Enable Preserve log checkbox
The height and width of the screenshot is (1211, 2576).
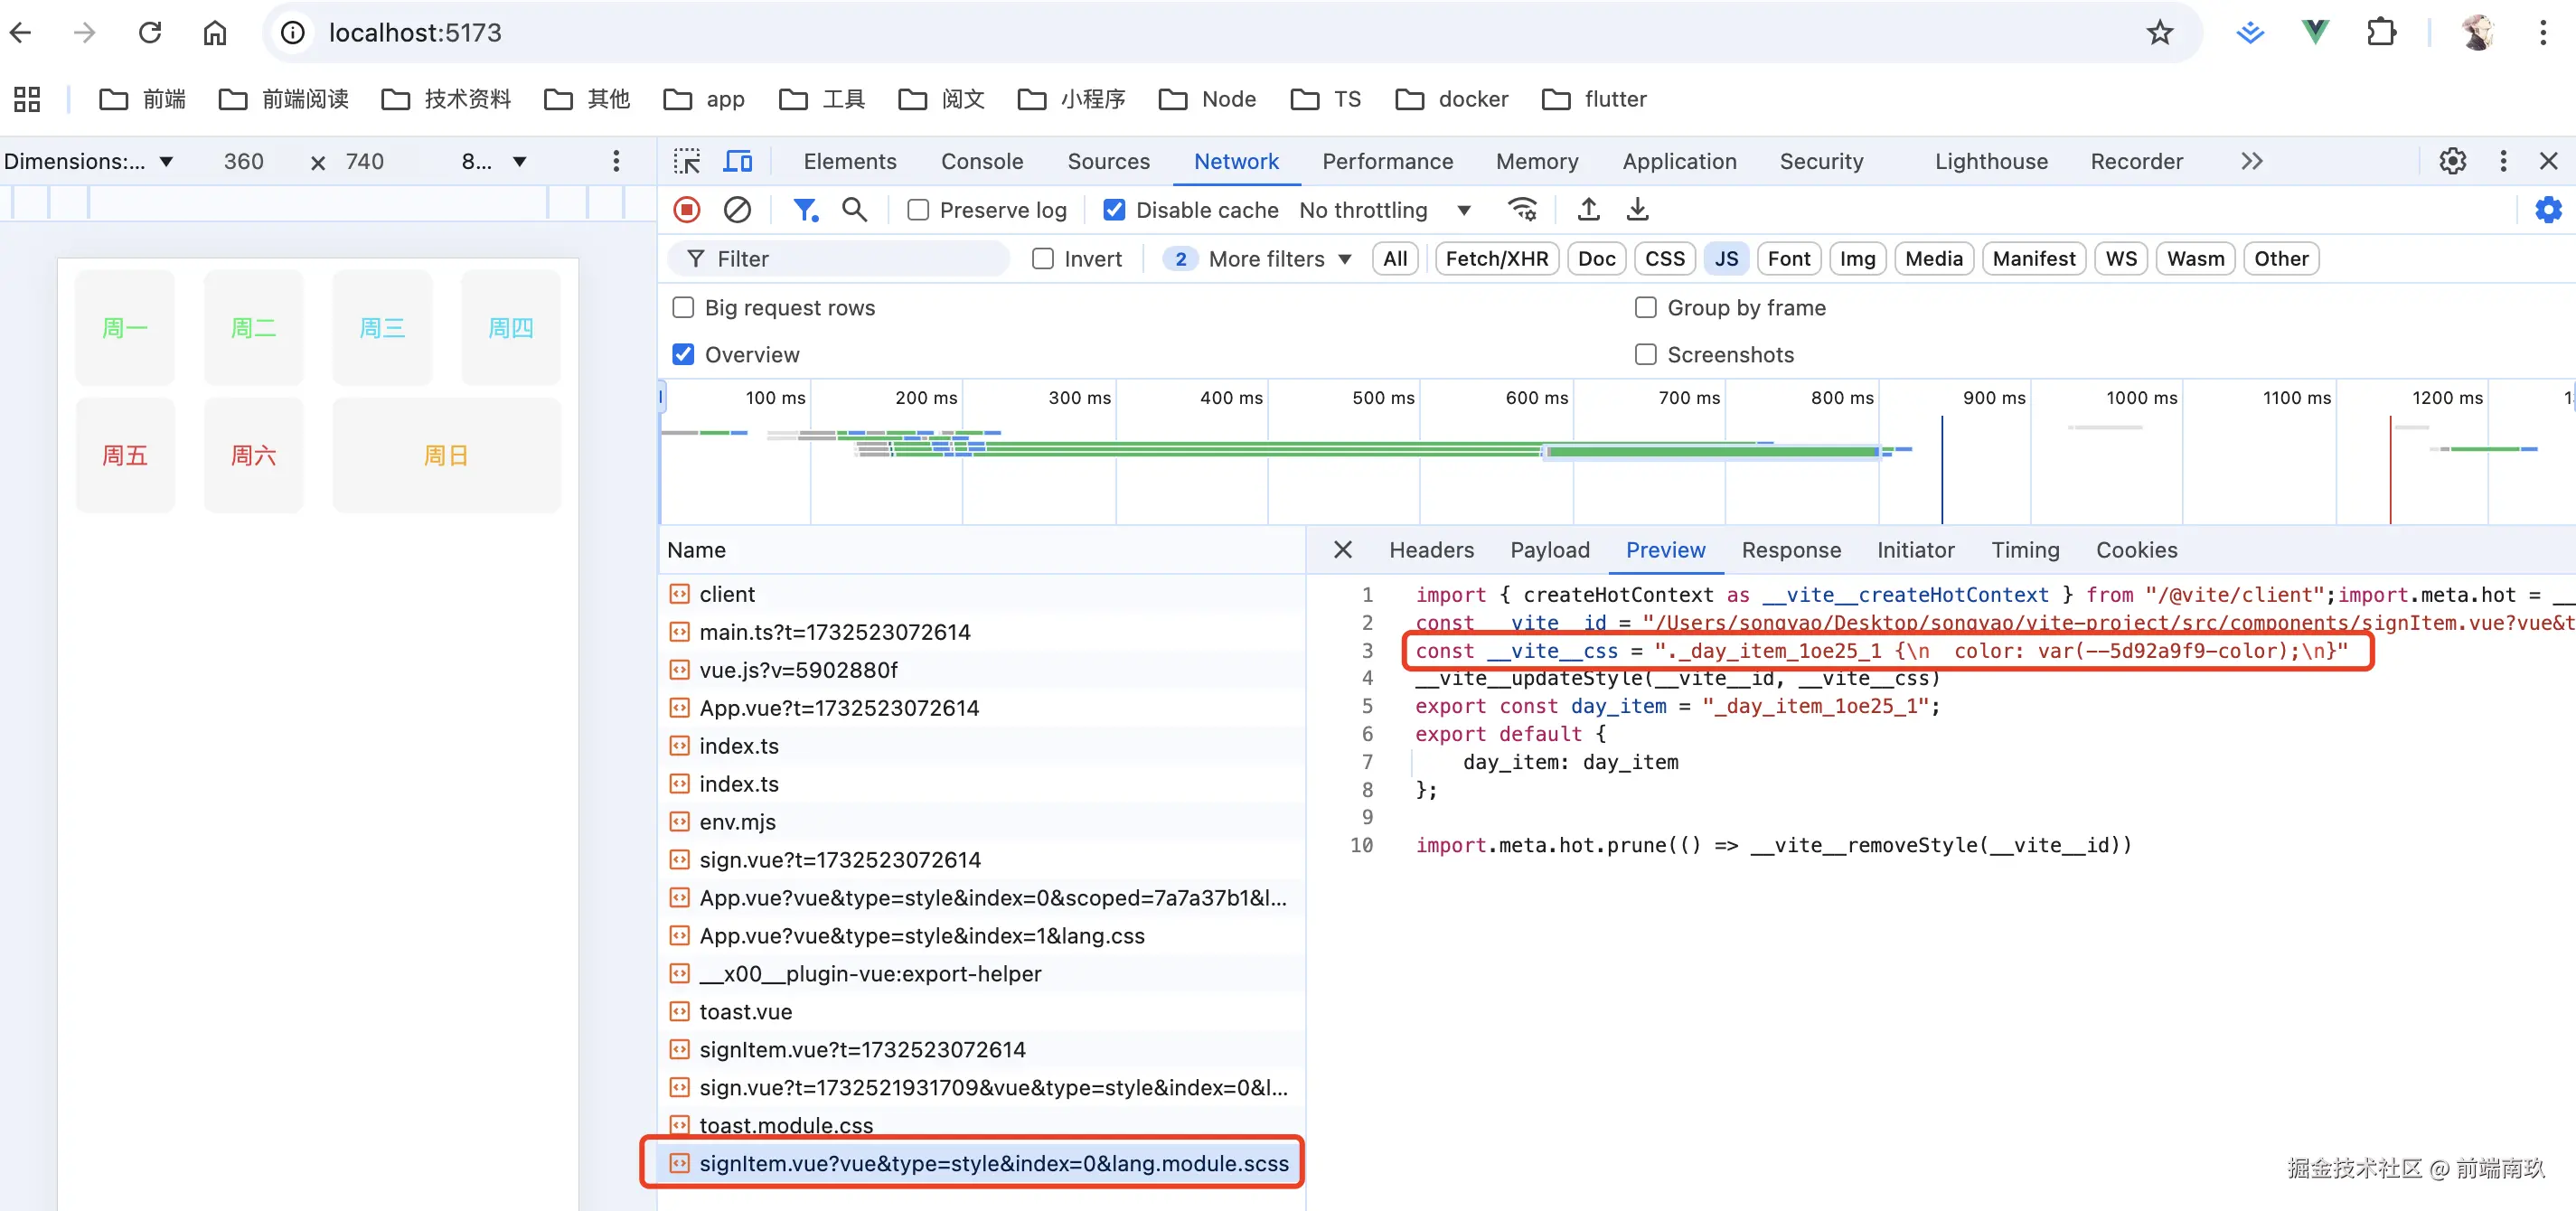(x=918, y=210)
